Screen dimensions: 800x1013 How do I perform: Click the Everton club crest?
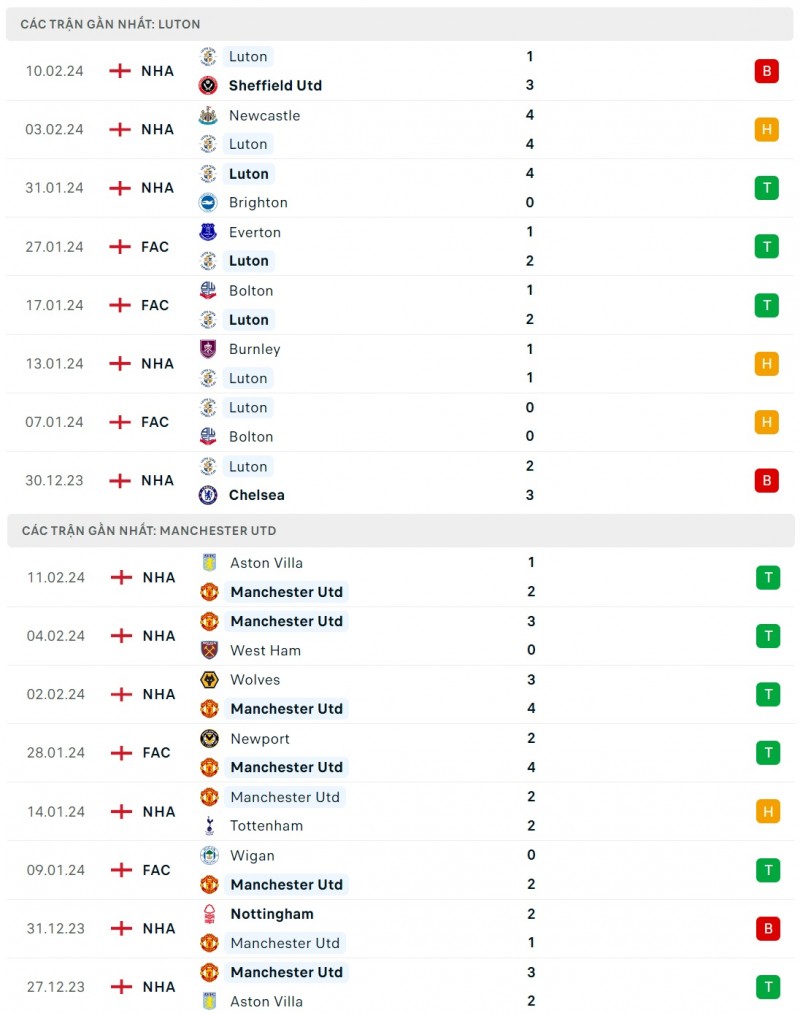pos(208,232)
